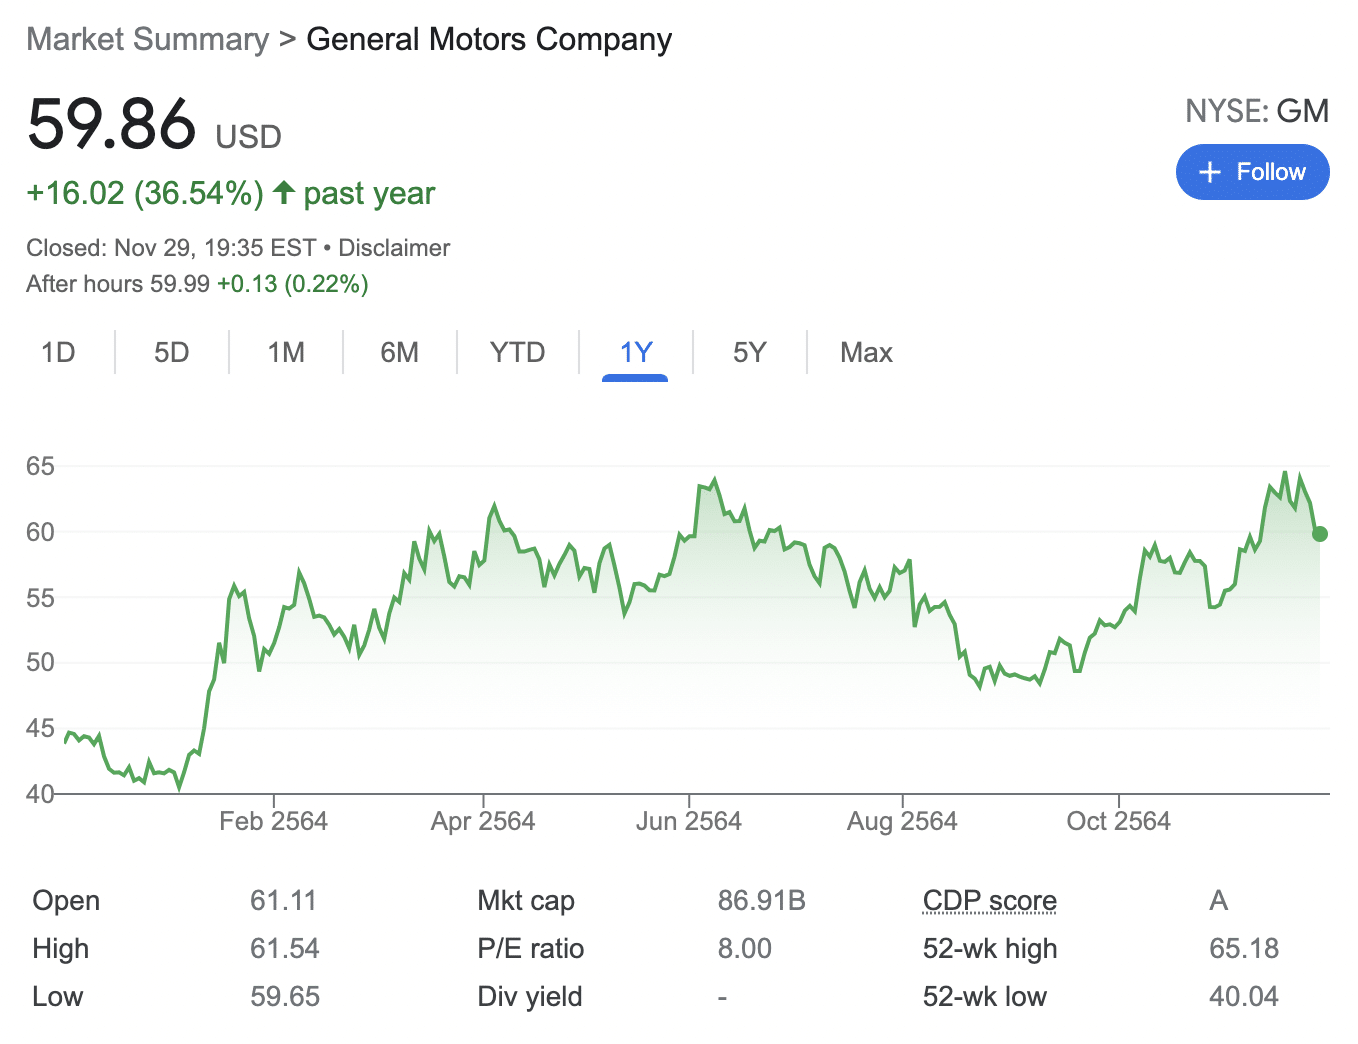Open the CDP score details
The width and height of the screenshot is (1358, 1044).
click(989, 900)
